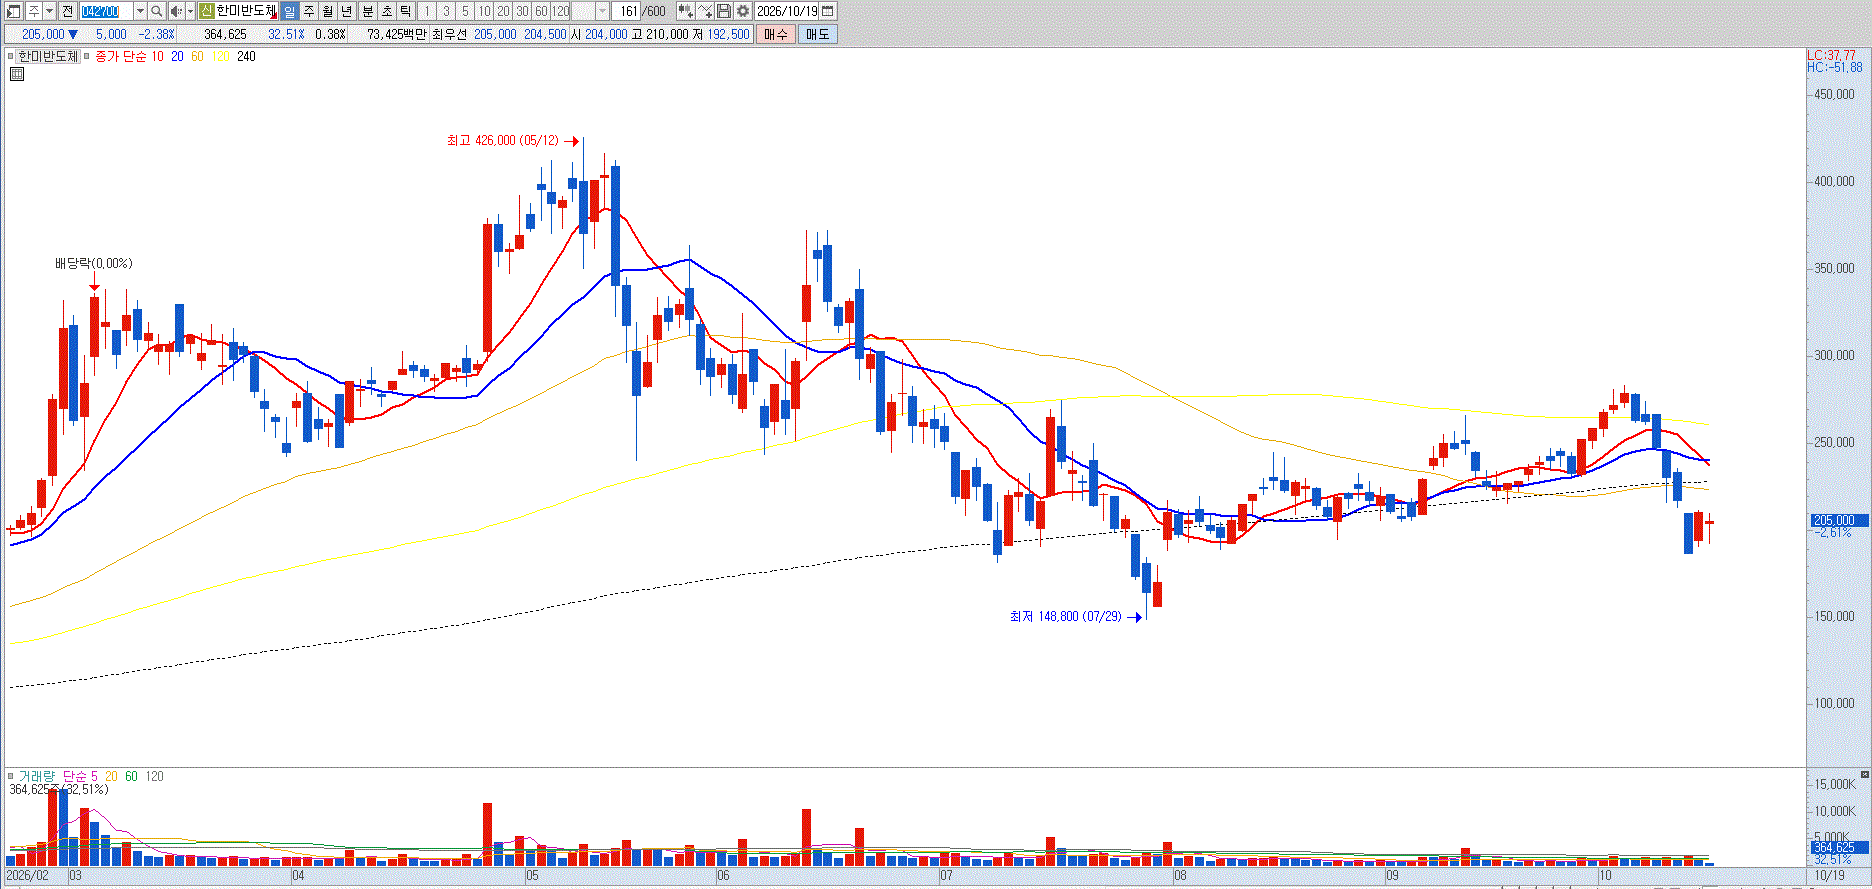The image size is (1872, 889).
Task: Select weekly (주) chart period
Action: 308,11
